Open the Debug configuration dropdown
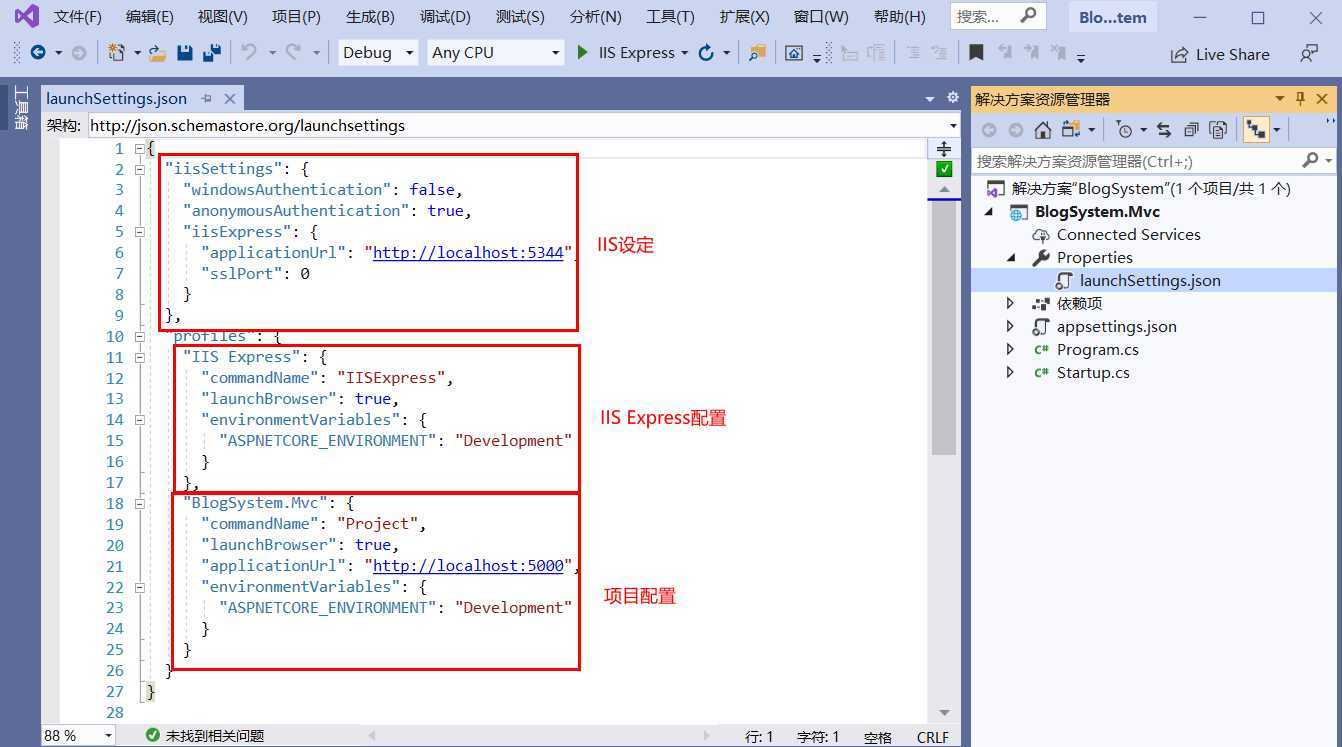 tap(378, 53)
